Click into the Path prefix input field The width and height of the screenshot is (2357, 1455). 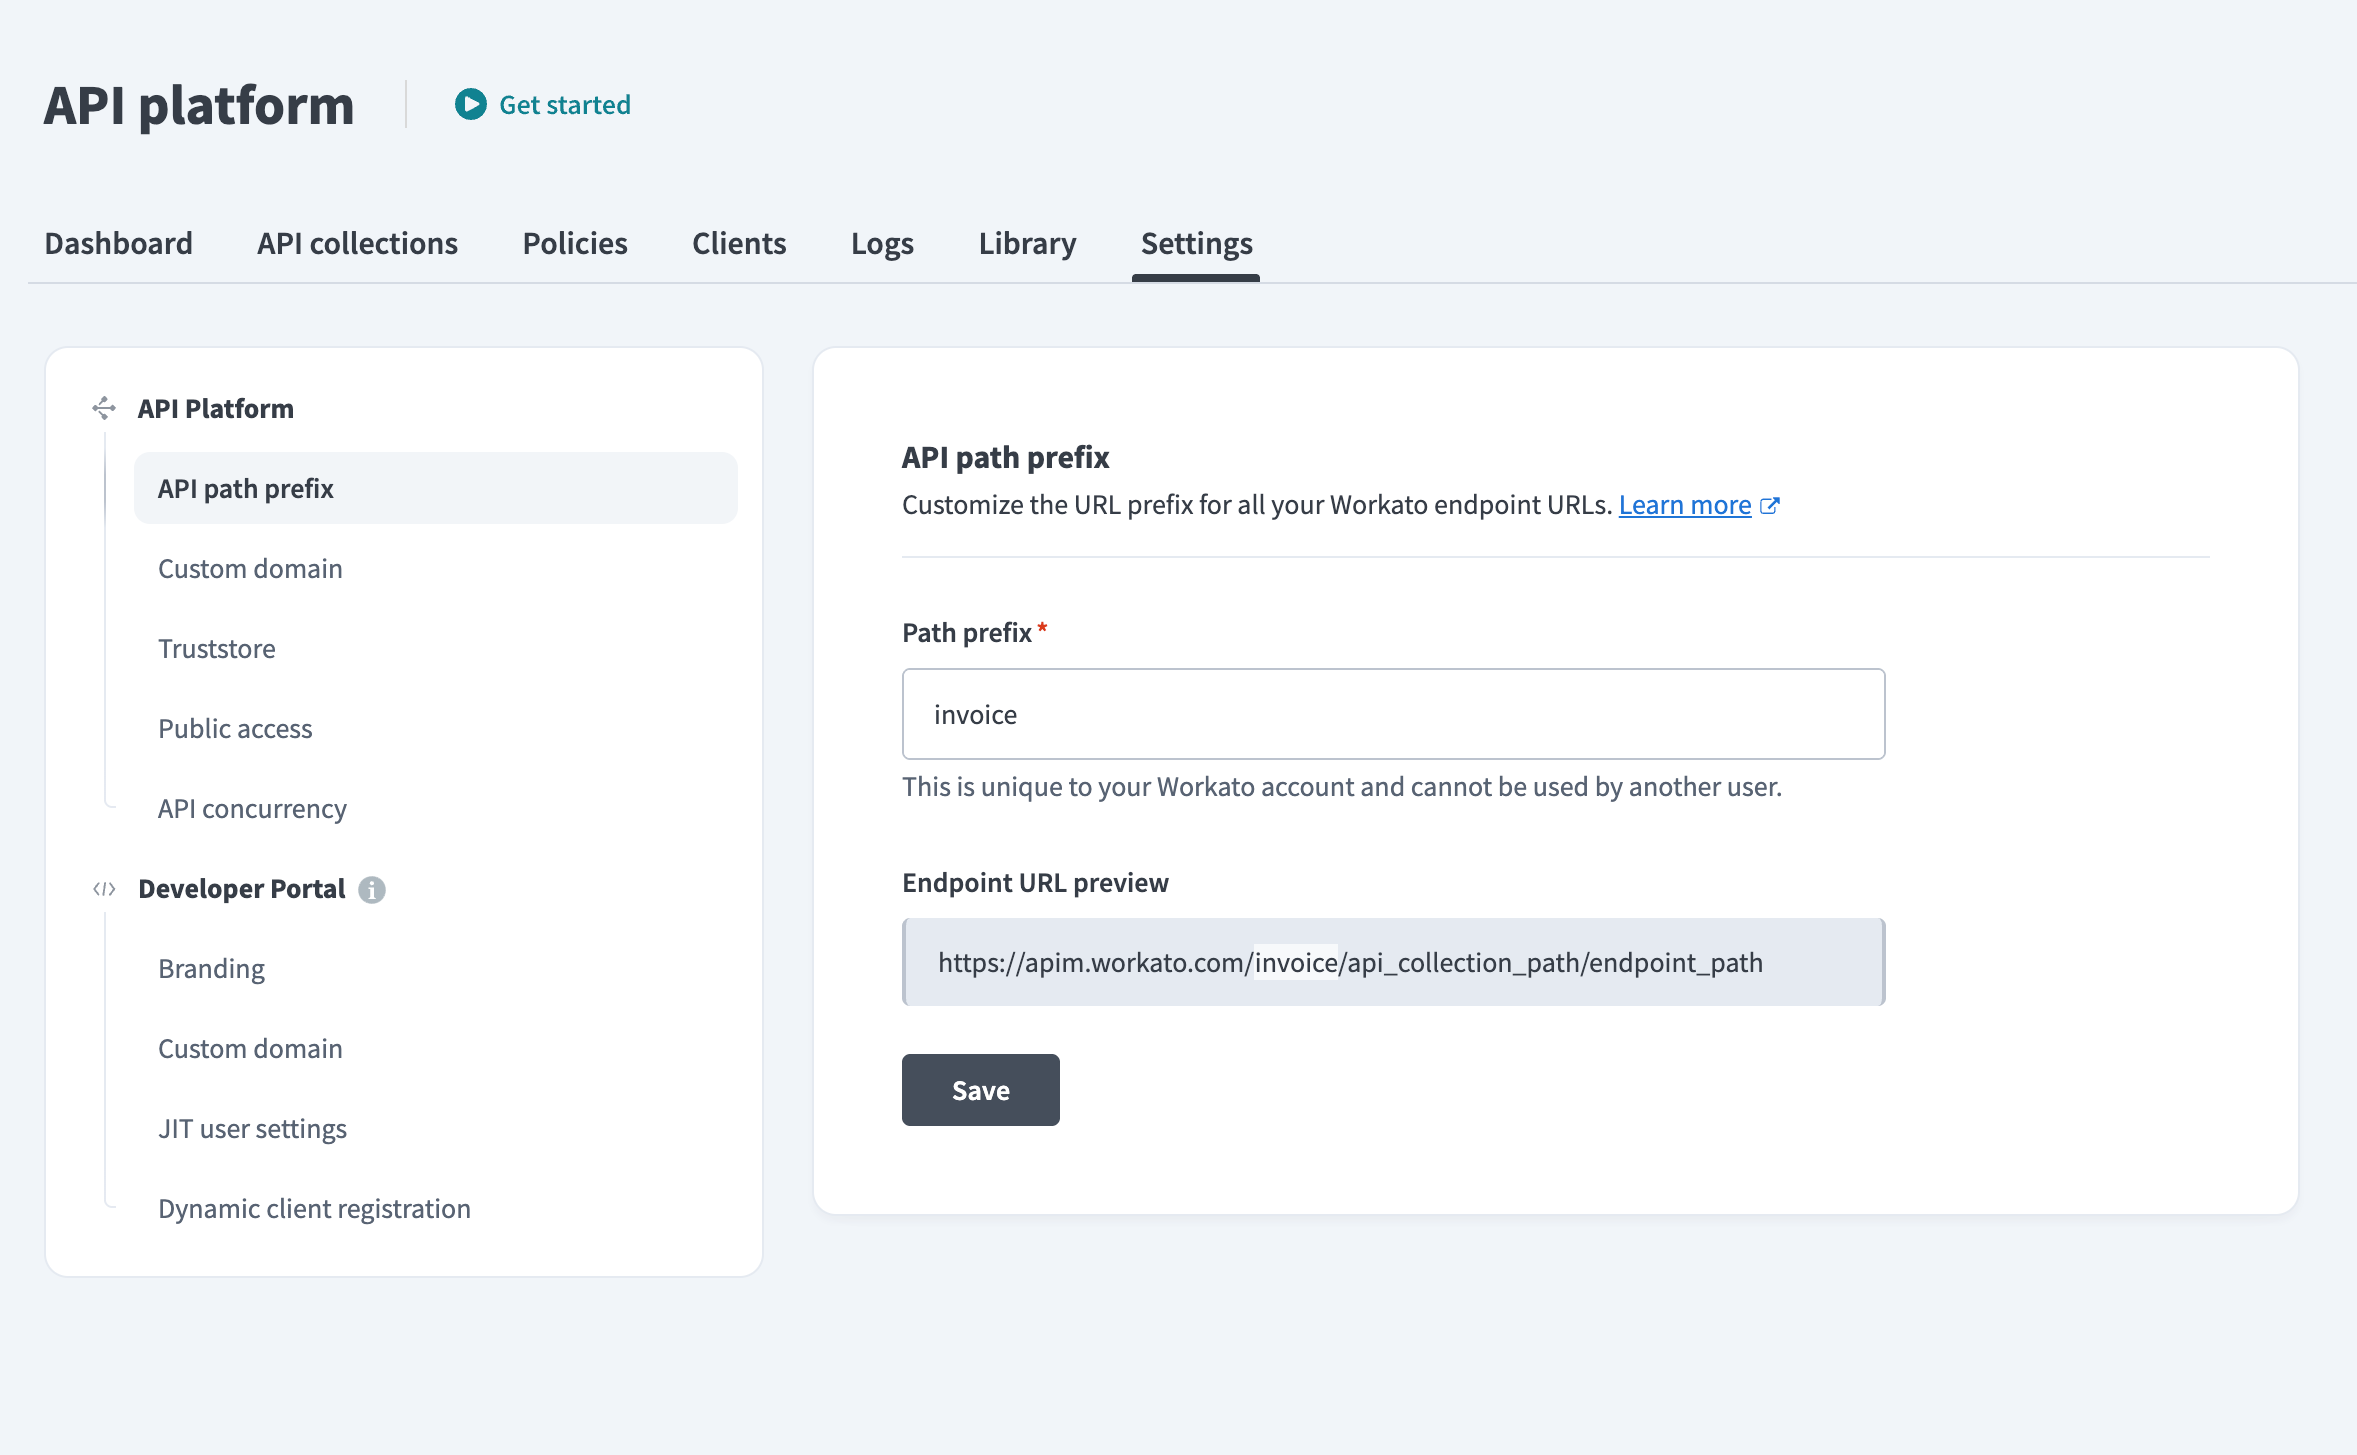coord(1393,714)
